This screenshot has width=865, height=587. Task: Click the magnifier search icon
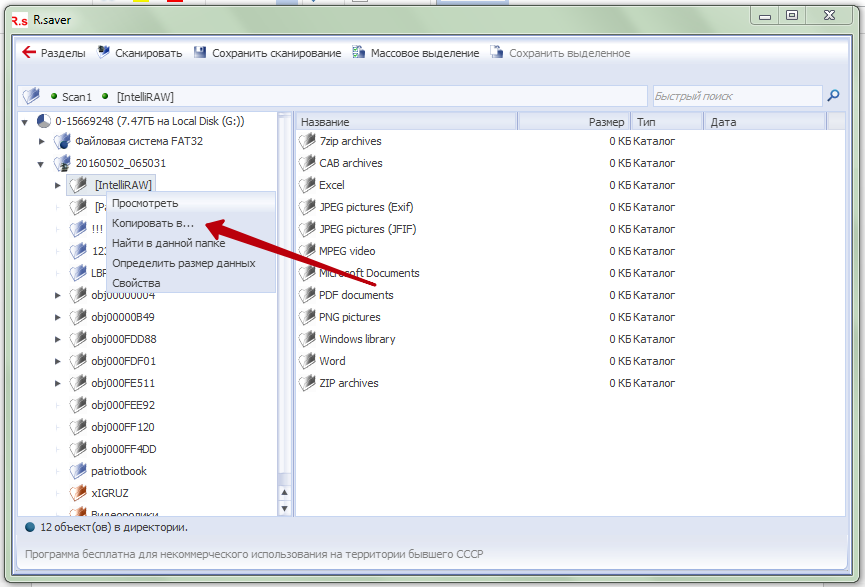point(833,96)
